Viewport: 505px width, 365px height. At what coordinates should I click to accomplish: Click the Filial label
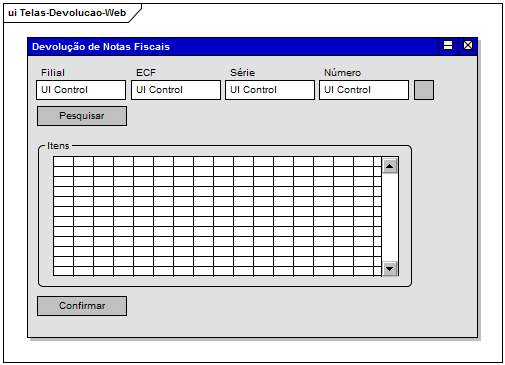click(x=53, y=72)
